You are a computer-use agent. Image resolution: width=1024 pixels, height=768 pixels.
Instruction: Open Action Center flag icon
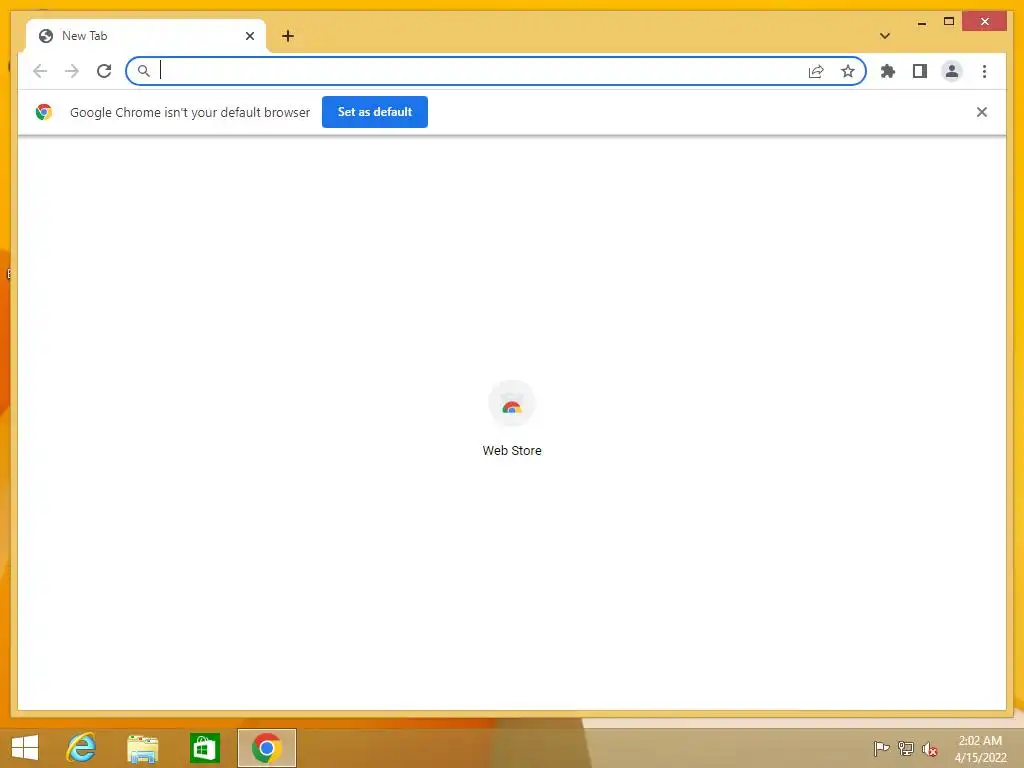point(881,748)
